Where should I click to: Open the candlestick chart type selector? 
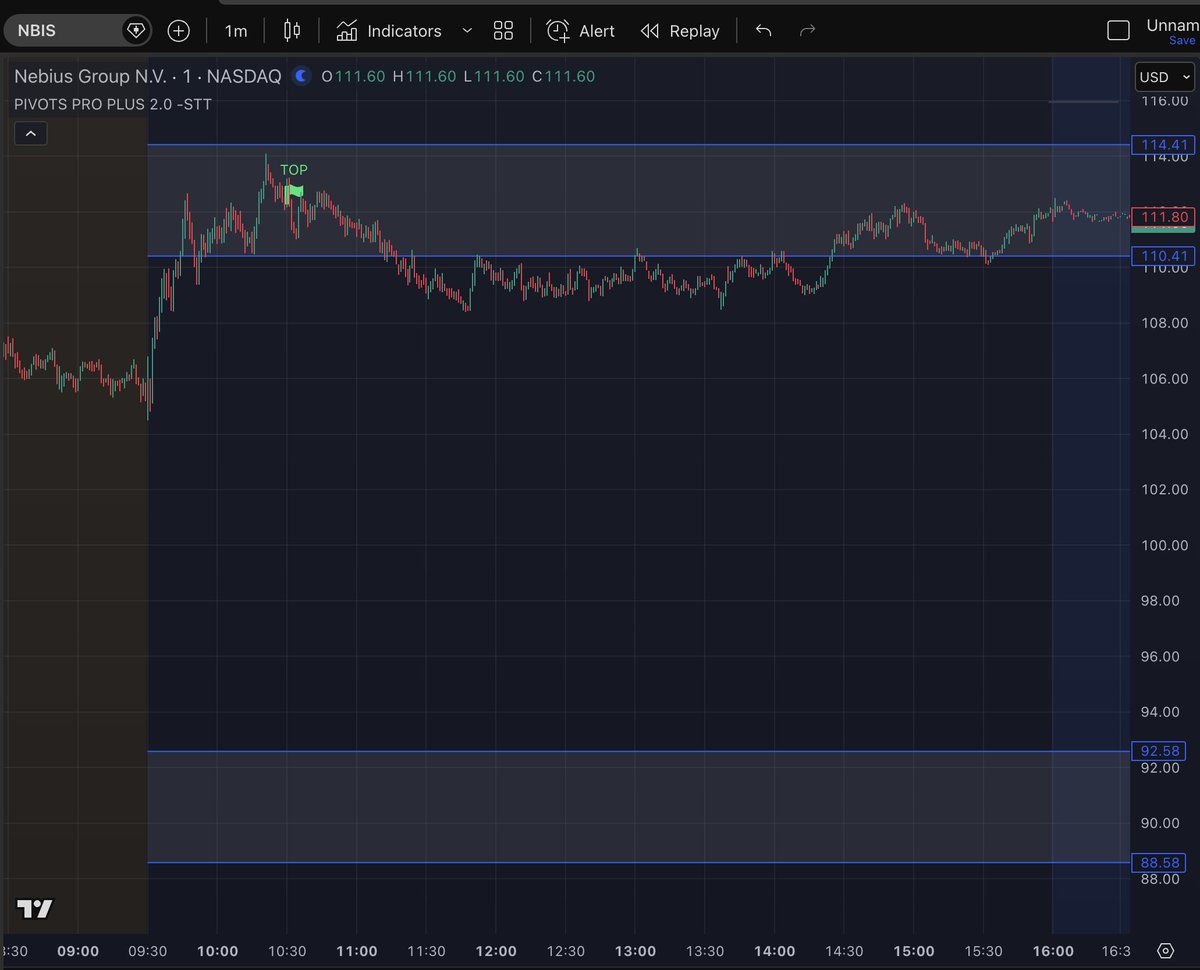click(292, 31)
